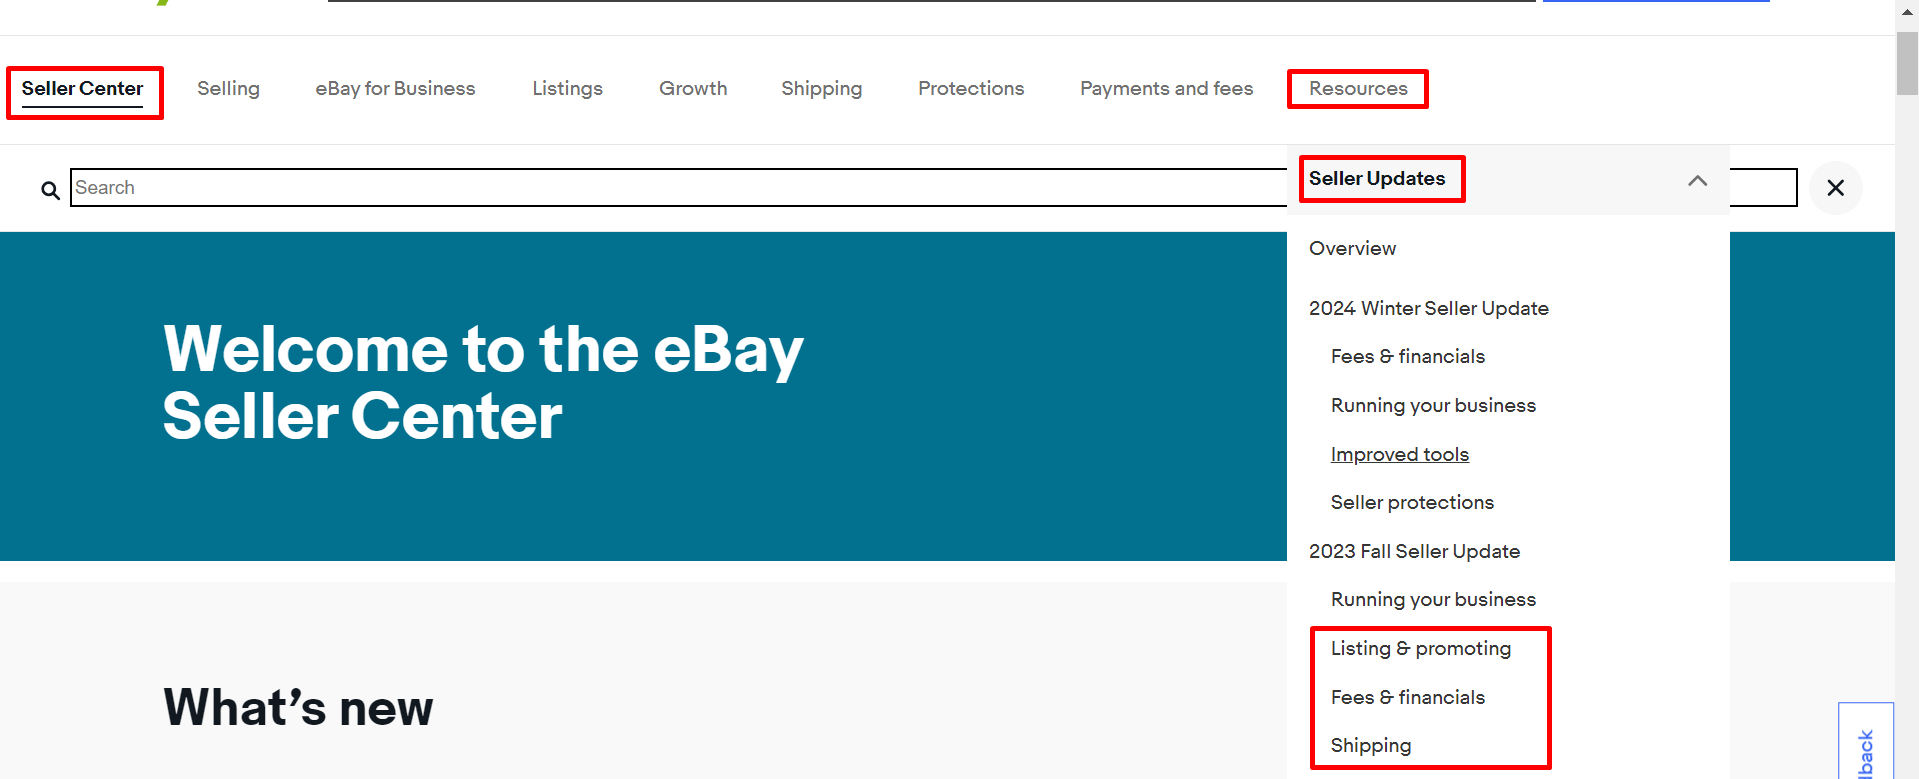Open Fees & financials under 2023 Fall
This screenshot has width=1919, height=779.
pyautogui.click(x=1407, y=697)
